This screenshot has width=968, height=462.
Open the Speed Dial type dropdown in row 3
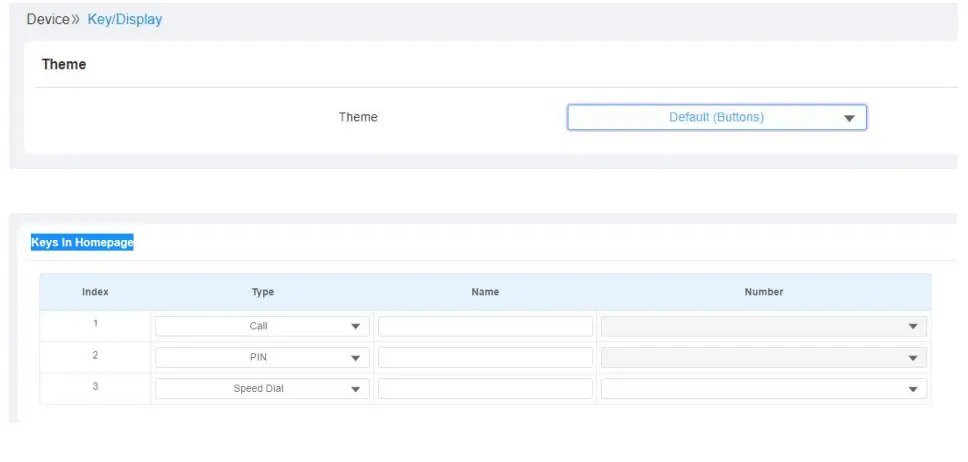click(x=262, y=388)
